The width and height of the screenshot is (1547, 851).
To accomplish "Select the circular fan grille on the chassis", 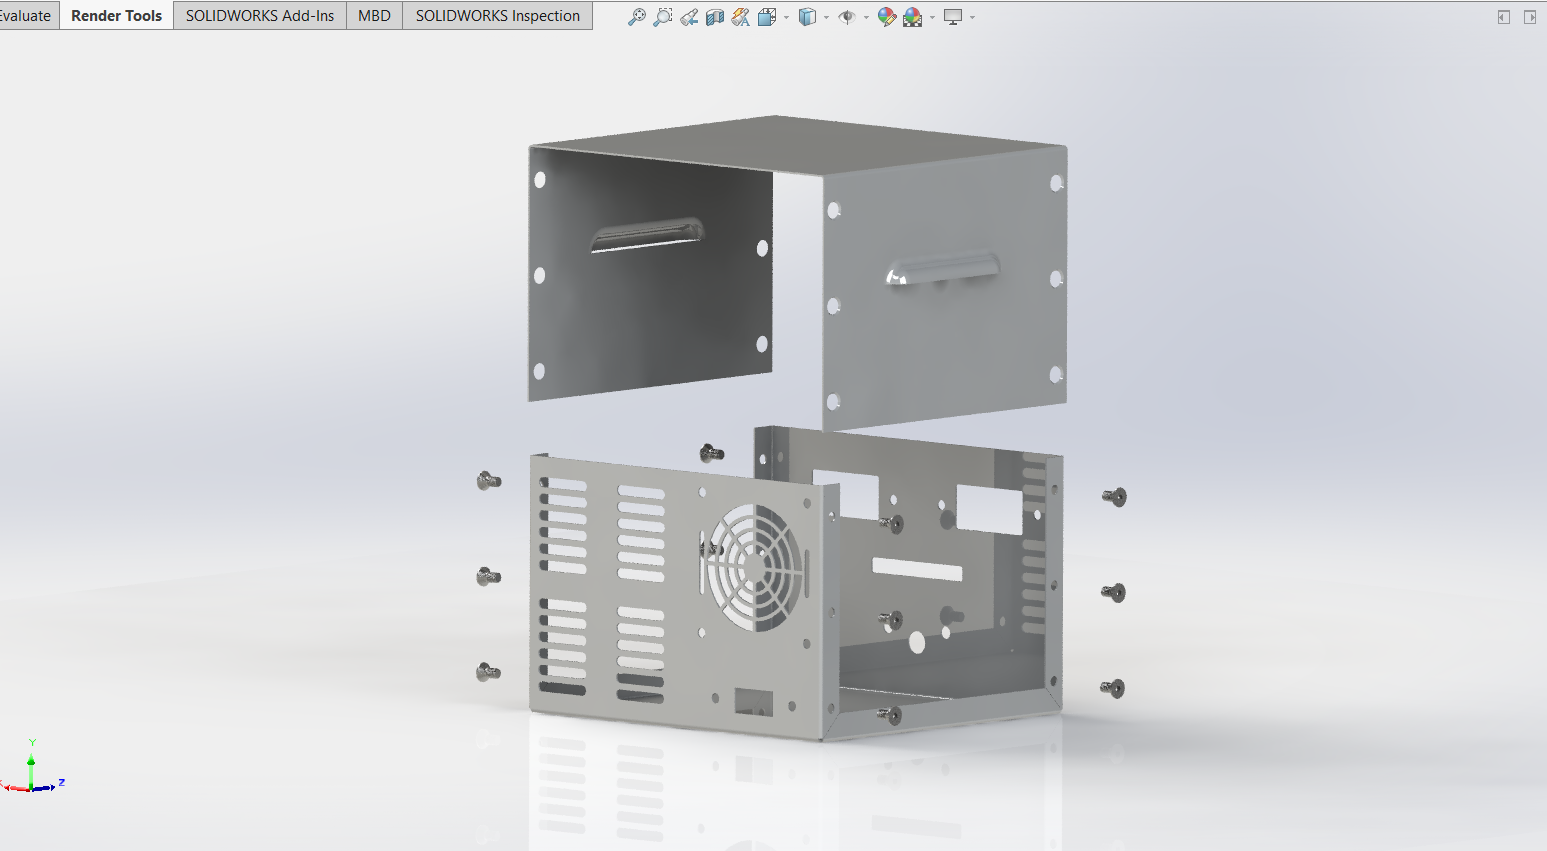I will [x=753, y=567].
